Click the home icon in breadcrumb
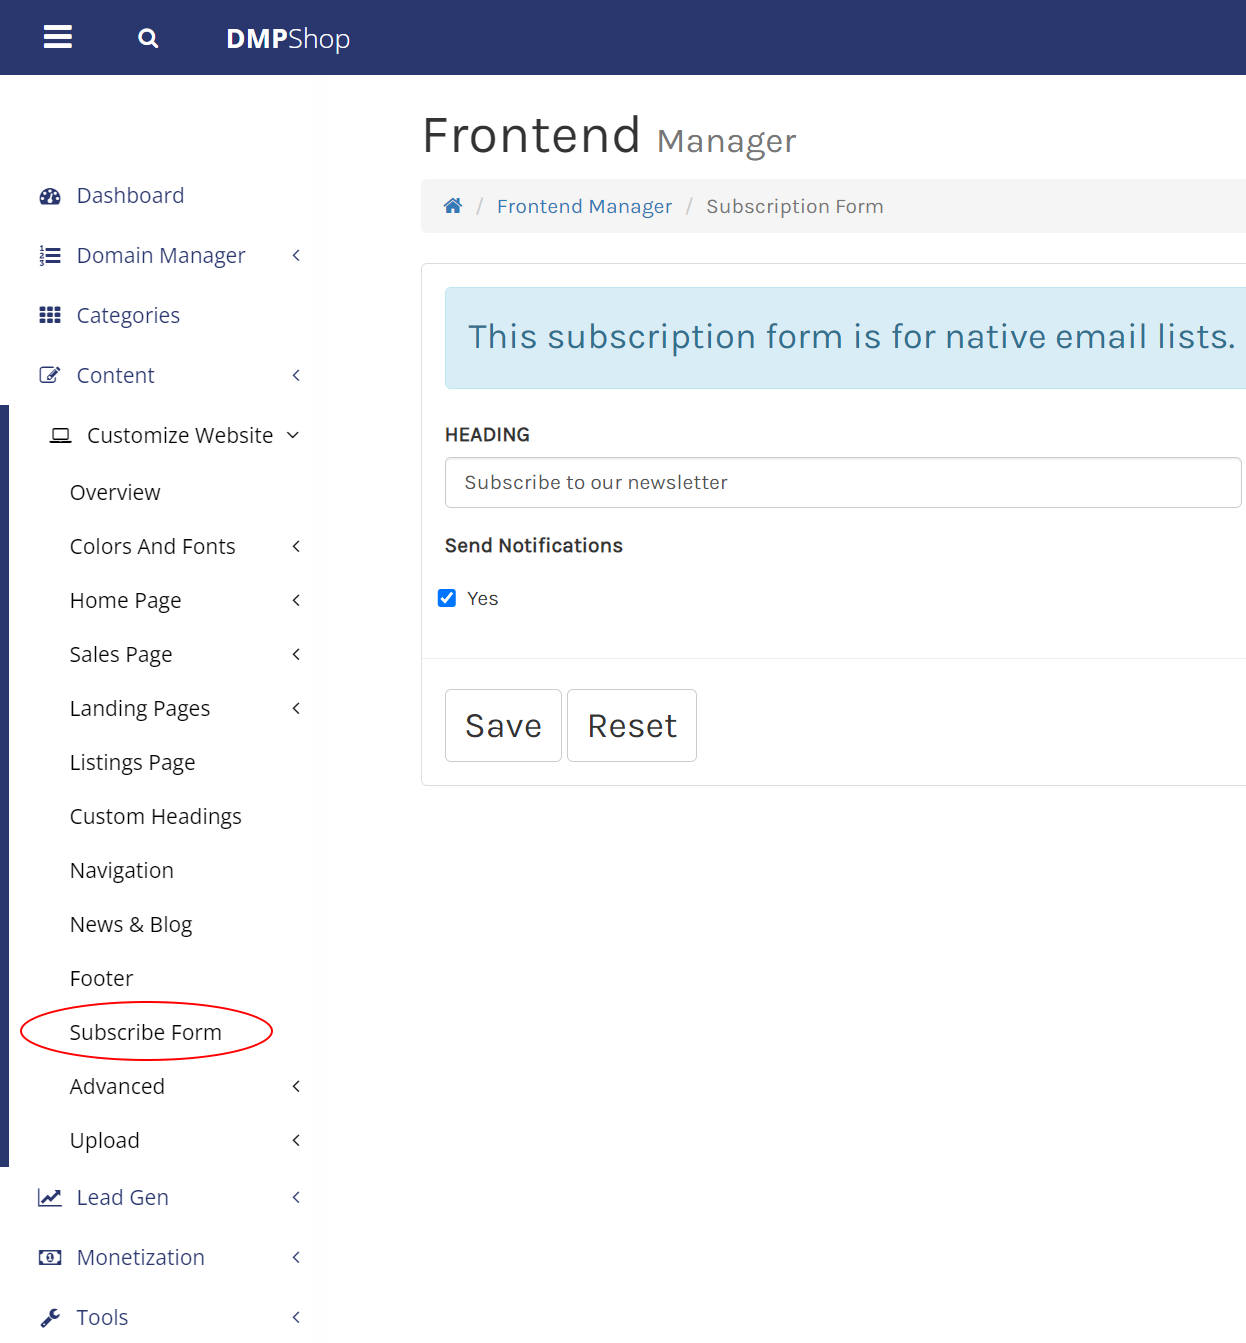Screen dimensions: 1246x1343 tap(453, 206)
